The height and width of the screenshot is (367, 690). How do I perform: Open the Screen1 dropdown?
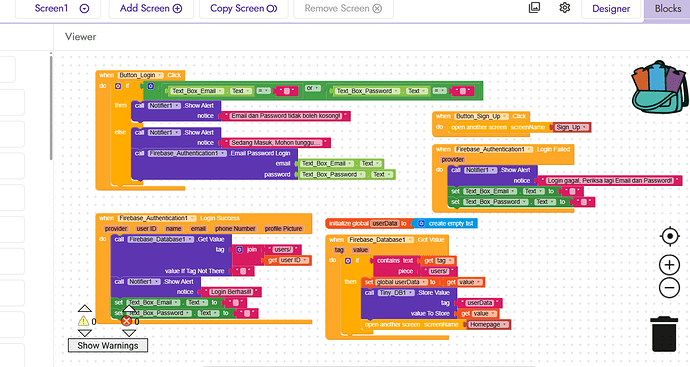84,8
